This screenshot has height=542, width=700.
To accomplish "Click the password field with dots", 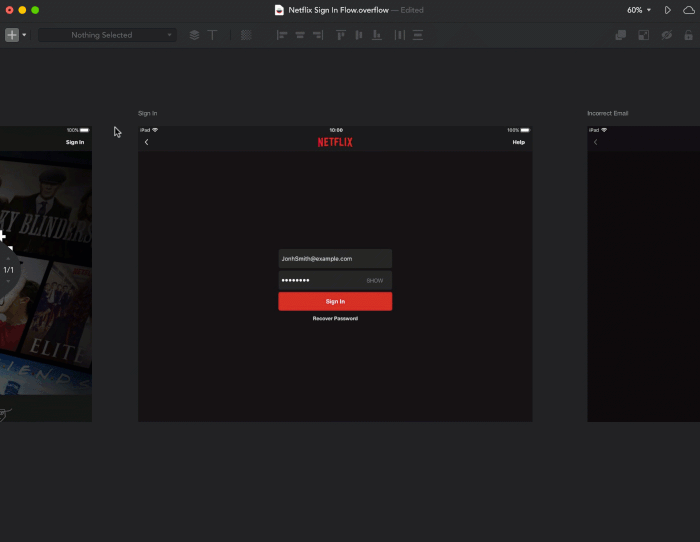I will [335, 280].
